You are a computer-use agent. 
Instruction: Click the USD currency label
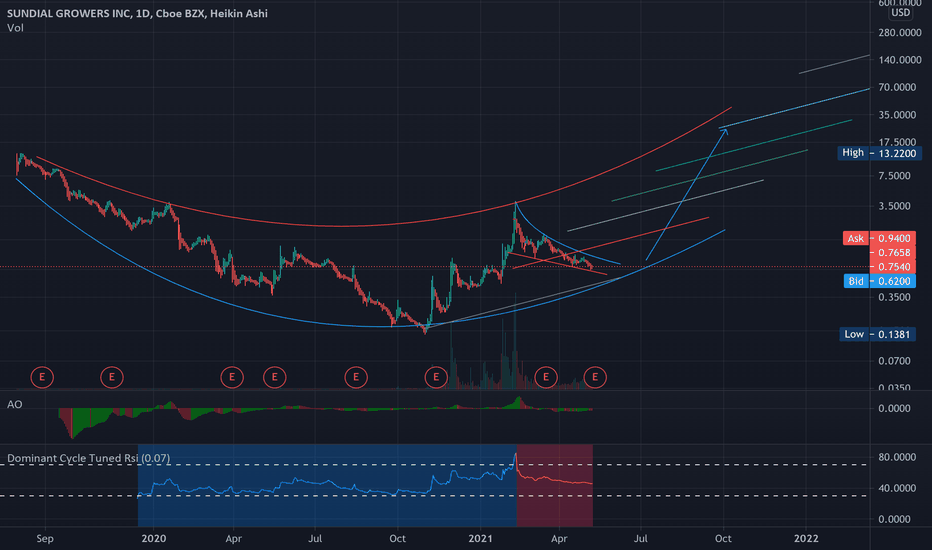point(900,12)
